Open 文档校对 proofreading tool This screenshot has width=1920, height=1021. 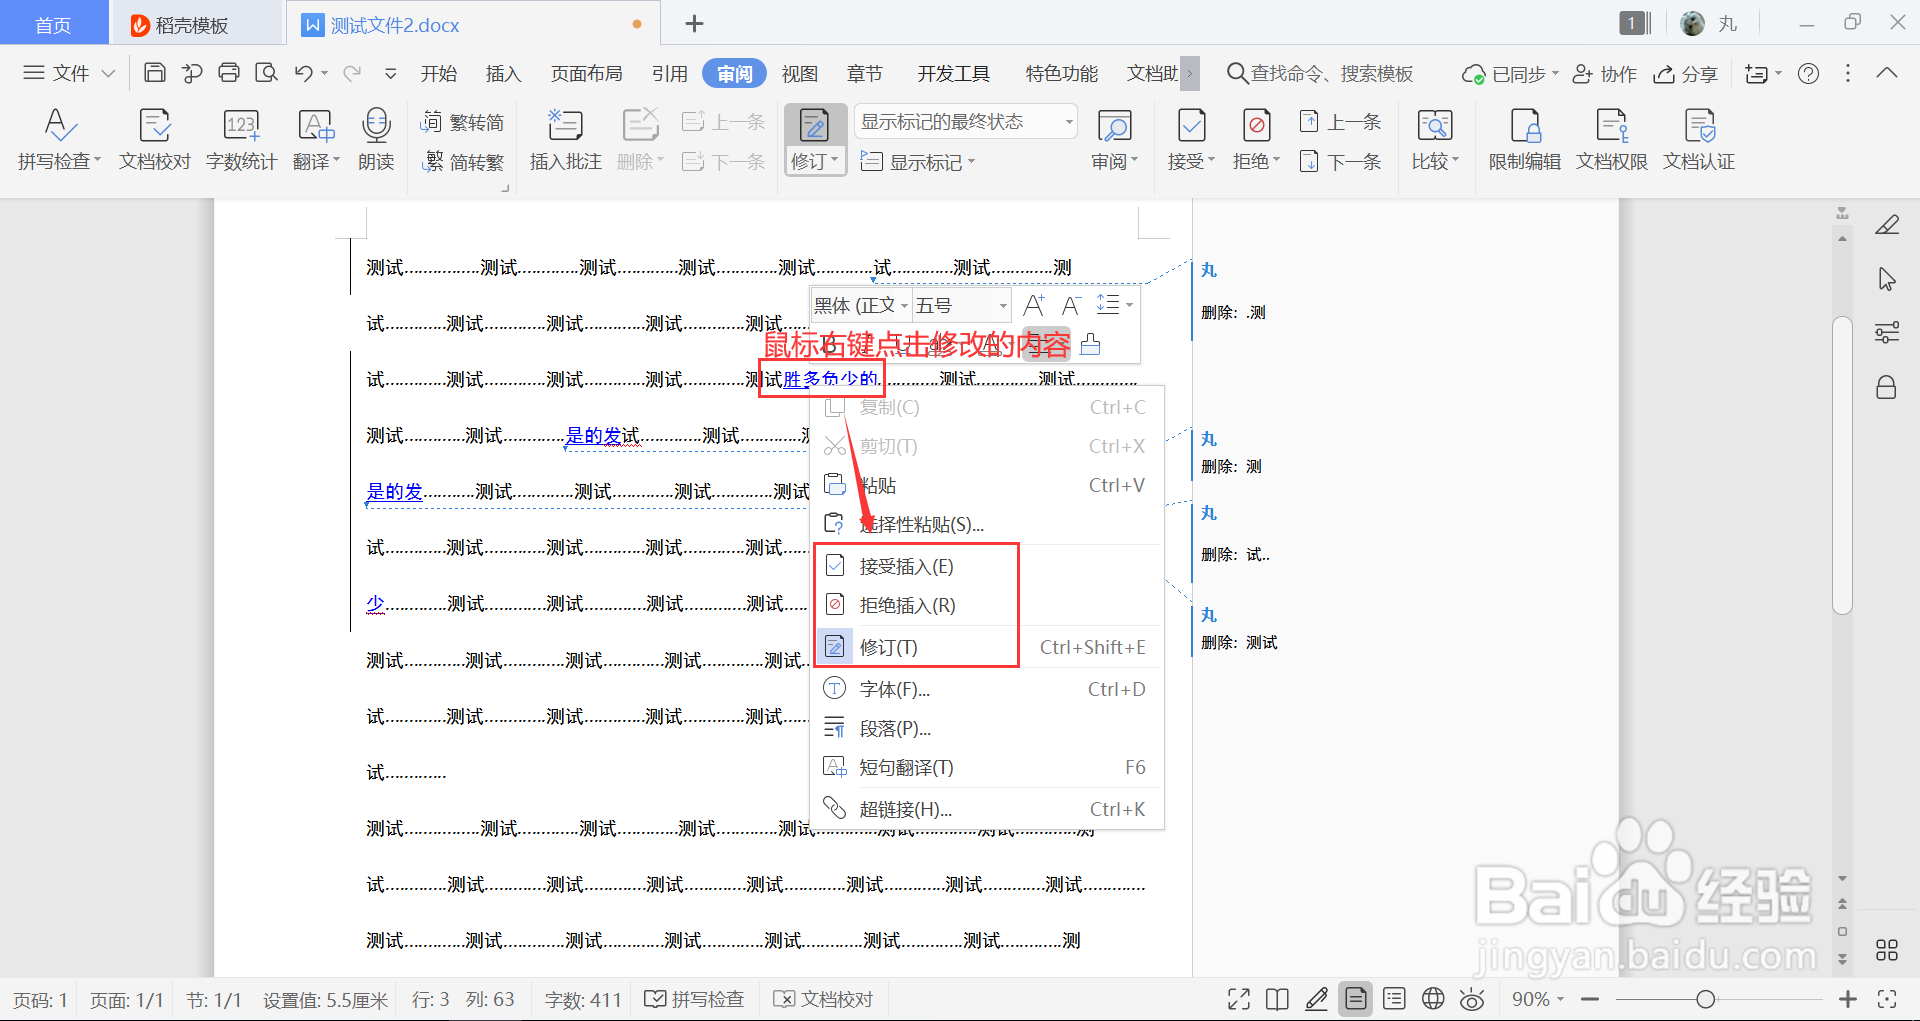(x=155, y=139)
